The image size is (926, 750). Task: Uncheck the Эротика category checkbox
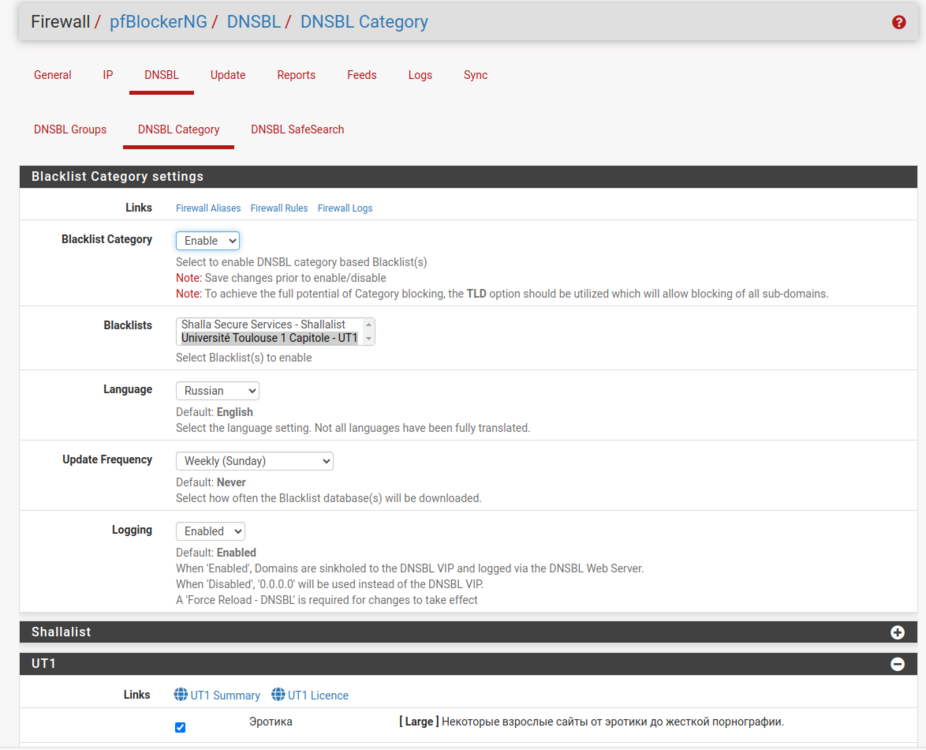[180, 727]
